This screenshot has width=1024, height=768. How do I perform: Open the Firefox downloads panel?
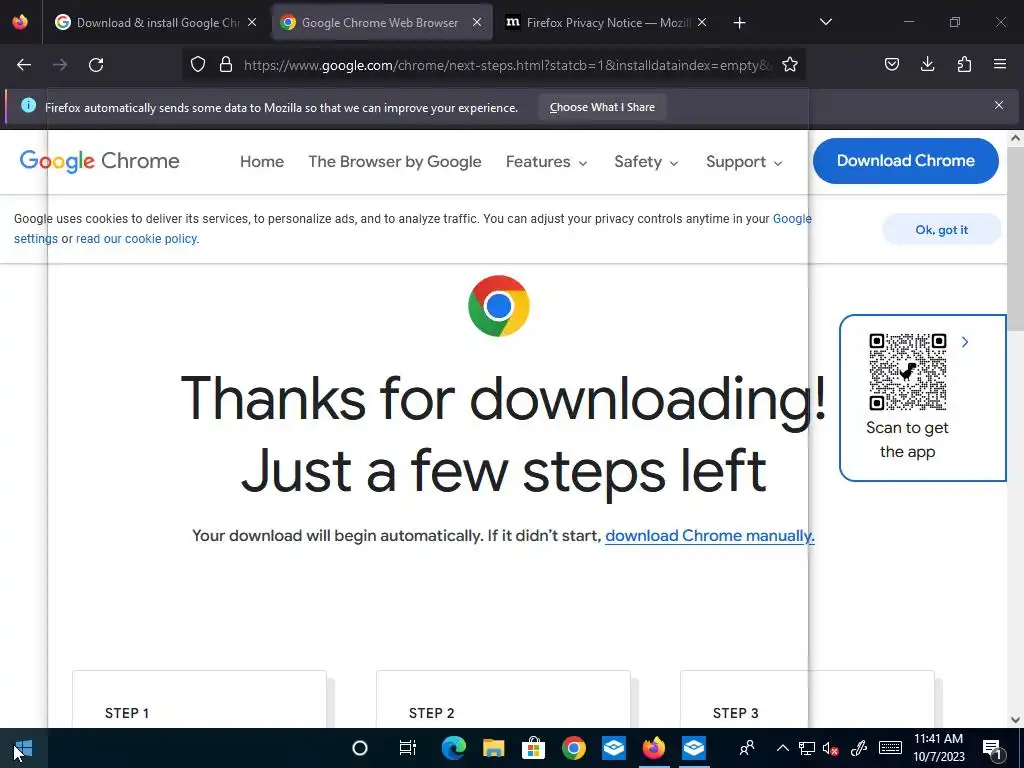(x=928, y=64)
